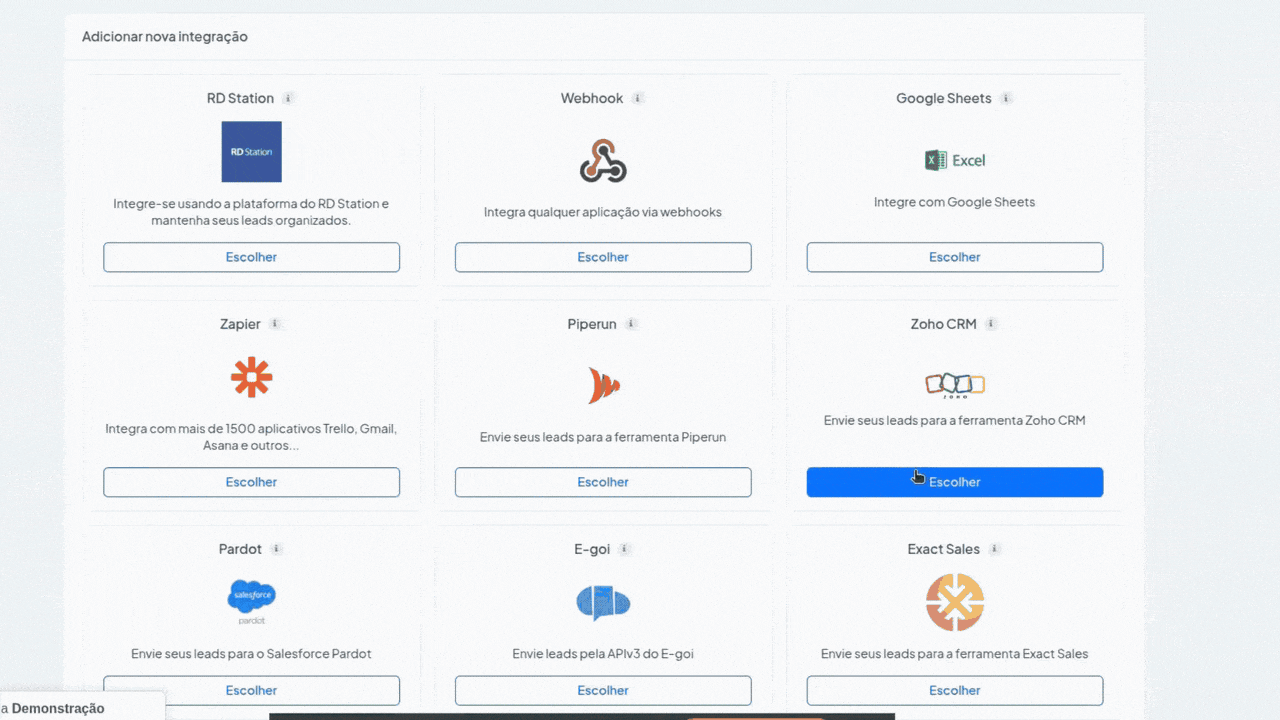The height and width of the screenshot is (720, 1280).
Task: Pick Escolher for Exact Sales
Action: point(955,690)
